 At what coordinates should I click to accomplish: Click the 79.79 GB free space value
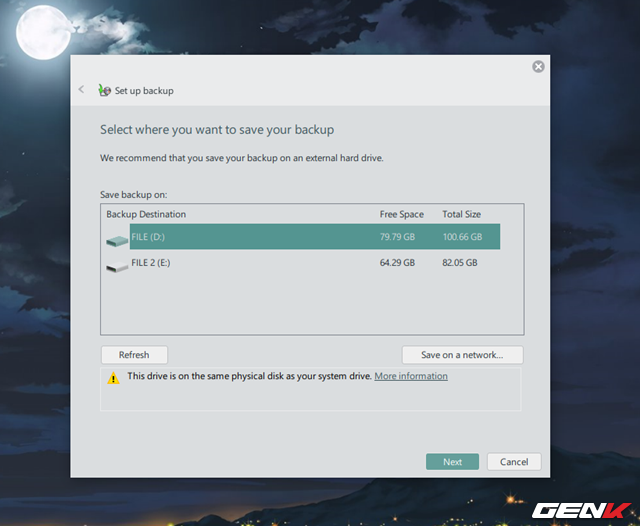(397, 237)
